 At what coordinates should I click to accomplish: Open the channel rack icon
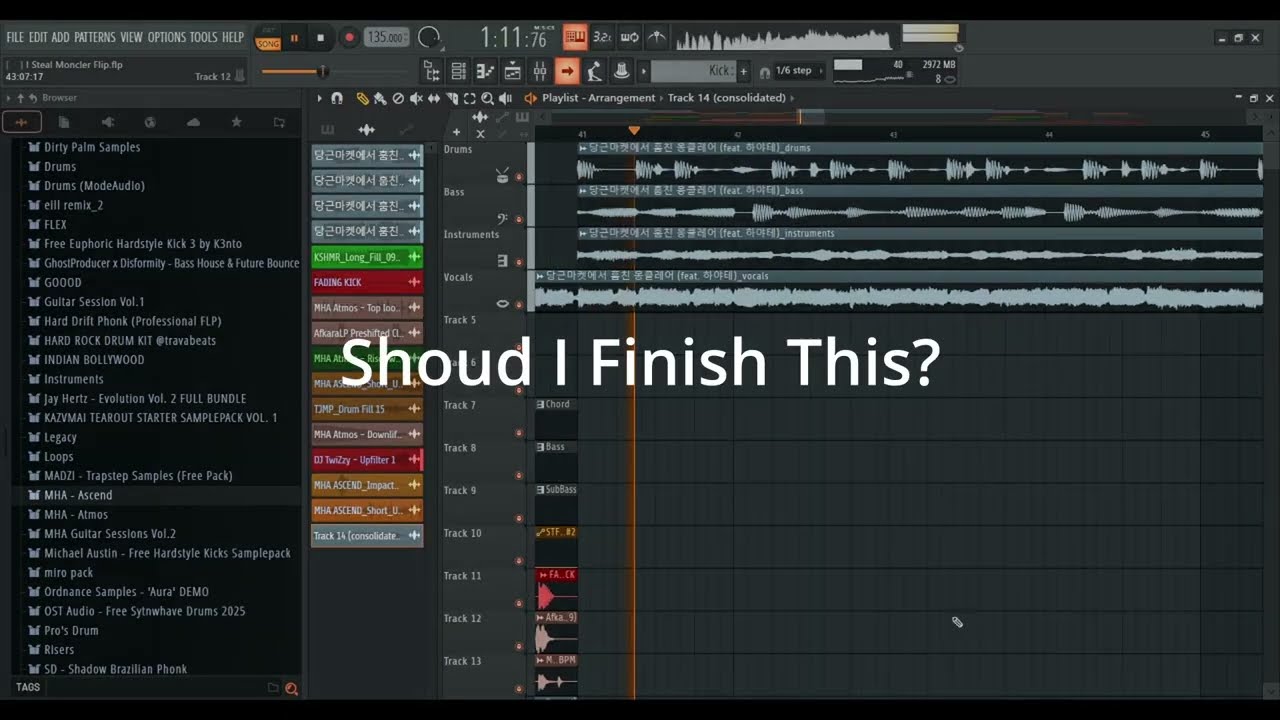point(458,71)
